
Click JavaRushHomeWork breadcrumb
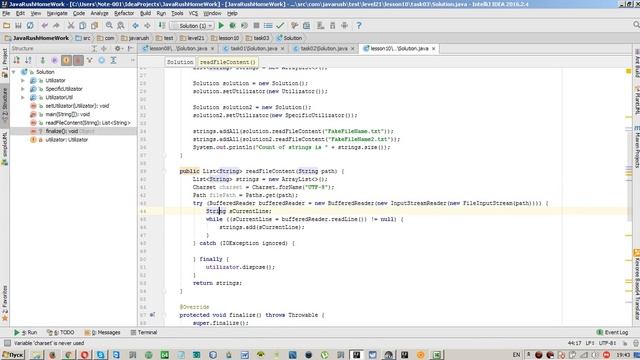click(36, 38)
